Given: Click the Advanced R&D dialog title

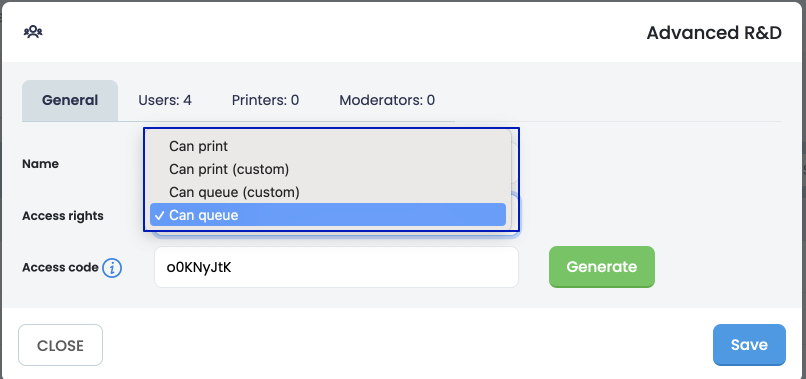Looking at the screenshot, I should coord(714,33).
